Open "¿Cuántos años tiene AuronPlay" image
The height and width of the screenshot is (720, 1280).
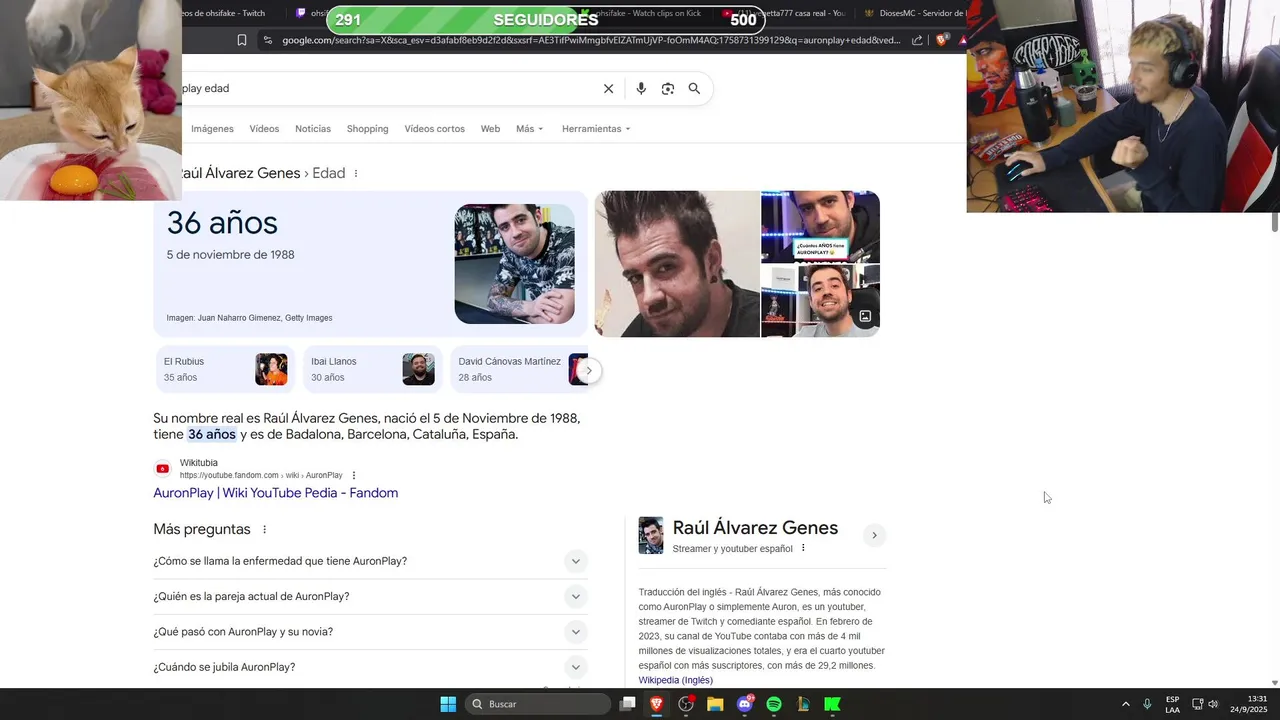coord(820,227)
